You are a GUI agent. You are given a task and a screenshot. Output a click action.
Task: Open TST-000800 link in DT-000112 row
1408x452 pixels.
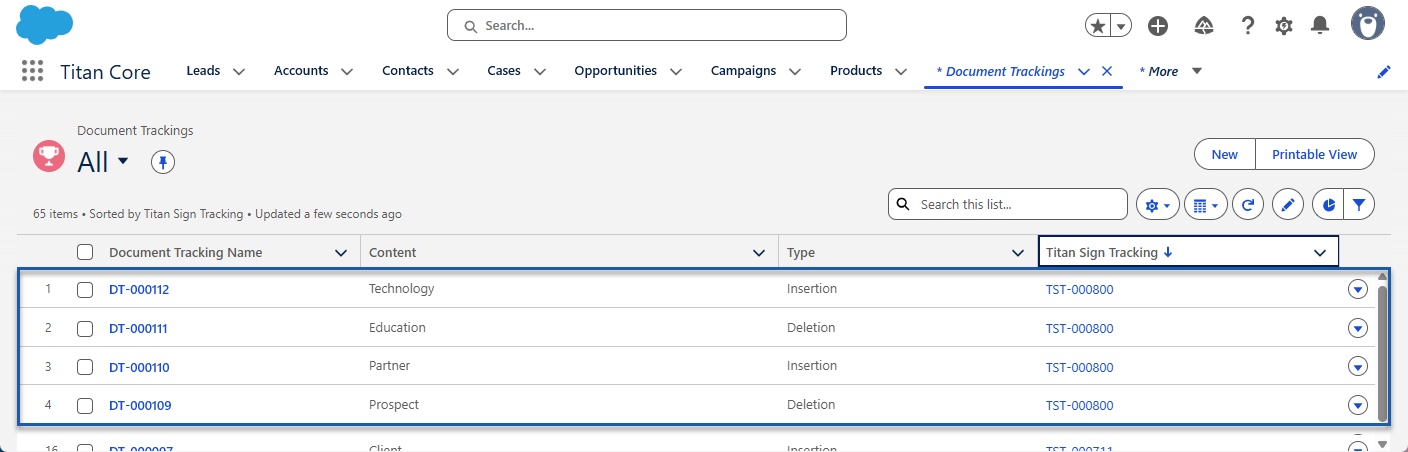coord(1079,290)
